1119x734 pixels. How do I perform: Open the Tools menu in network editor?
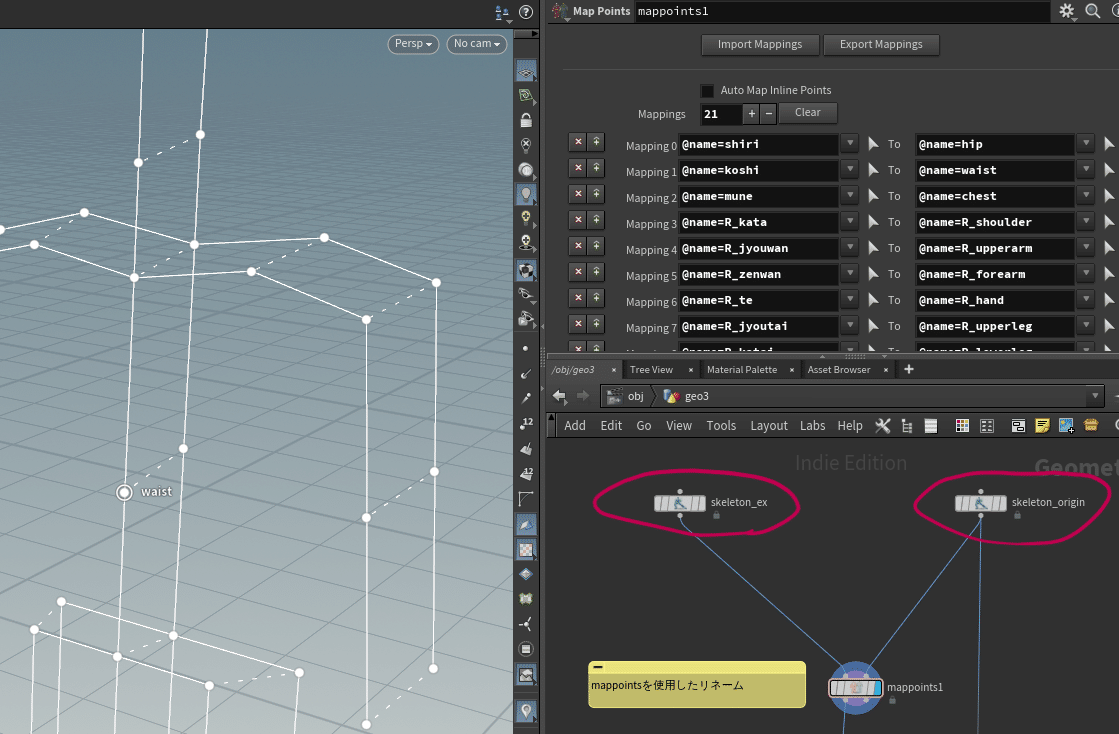pyautogui.click(x=721, y=425)
